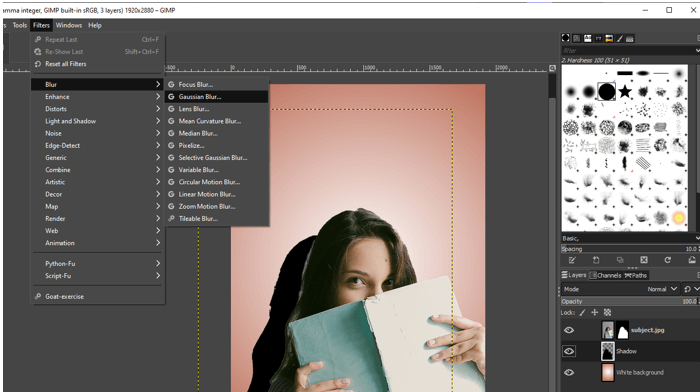
Task: Open the Patterns dock tab icon
Action: click(577, 38)
